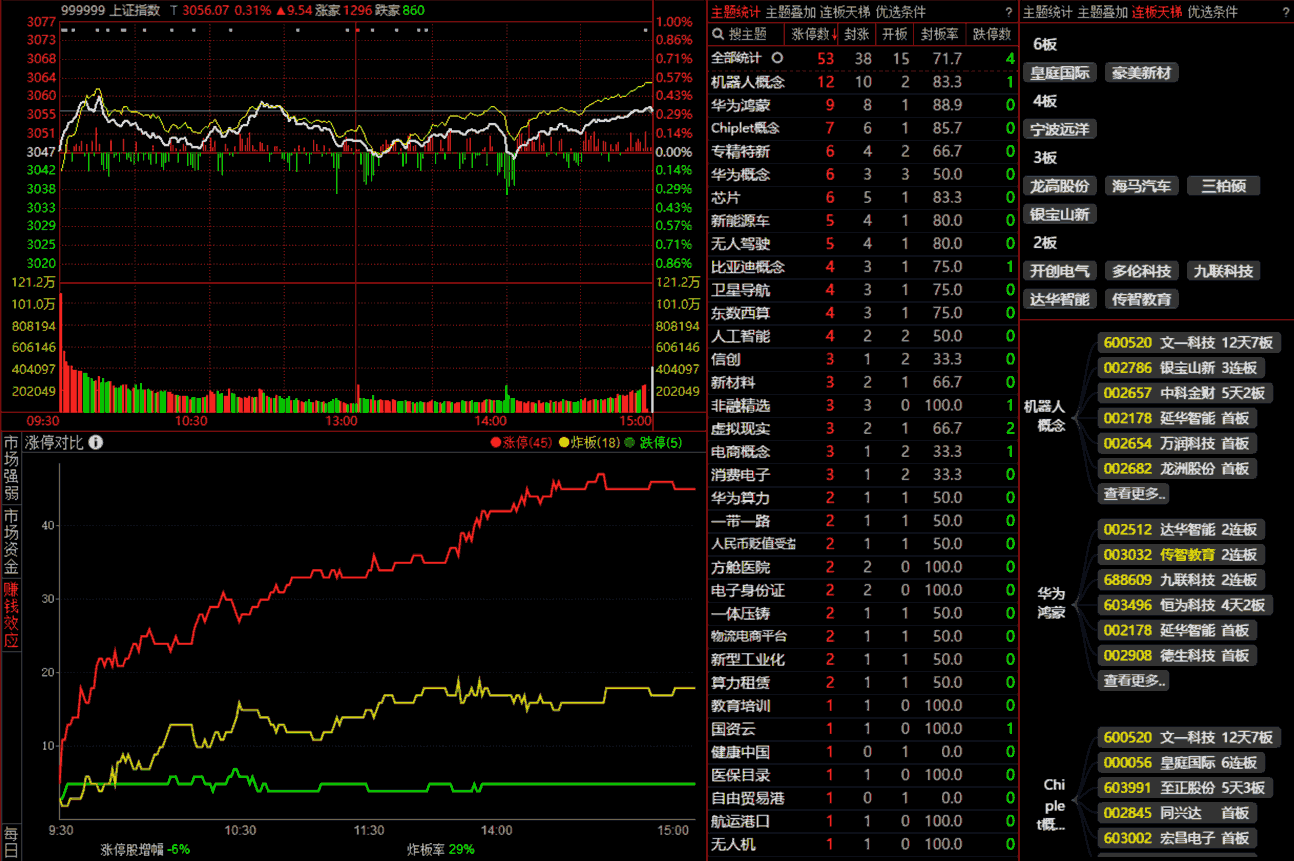Open stock 603991 至正股份 5天3板
The image size is (1294, 861).
coord(1184,788)
